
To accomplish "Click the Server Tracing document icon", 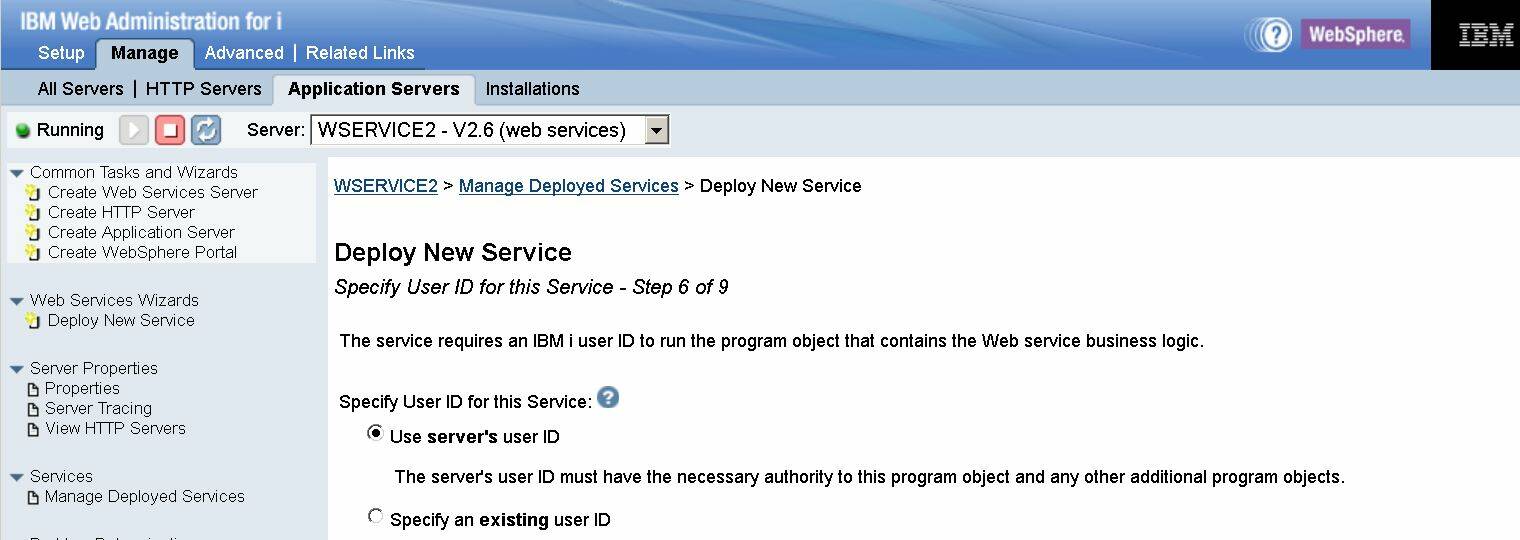I will (33, 409).
